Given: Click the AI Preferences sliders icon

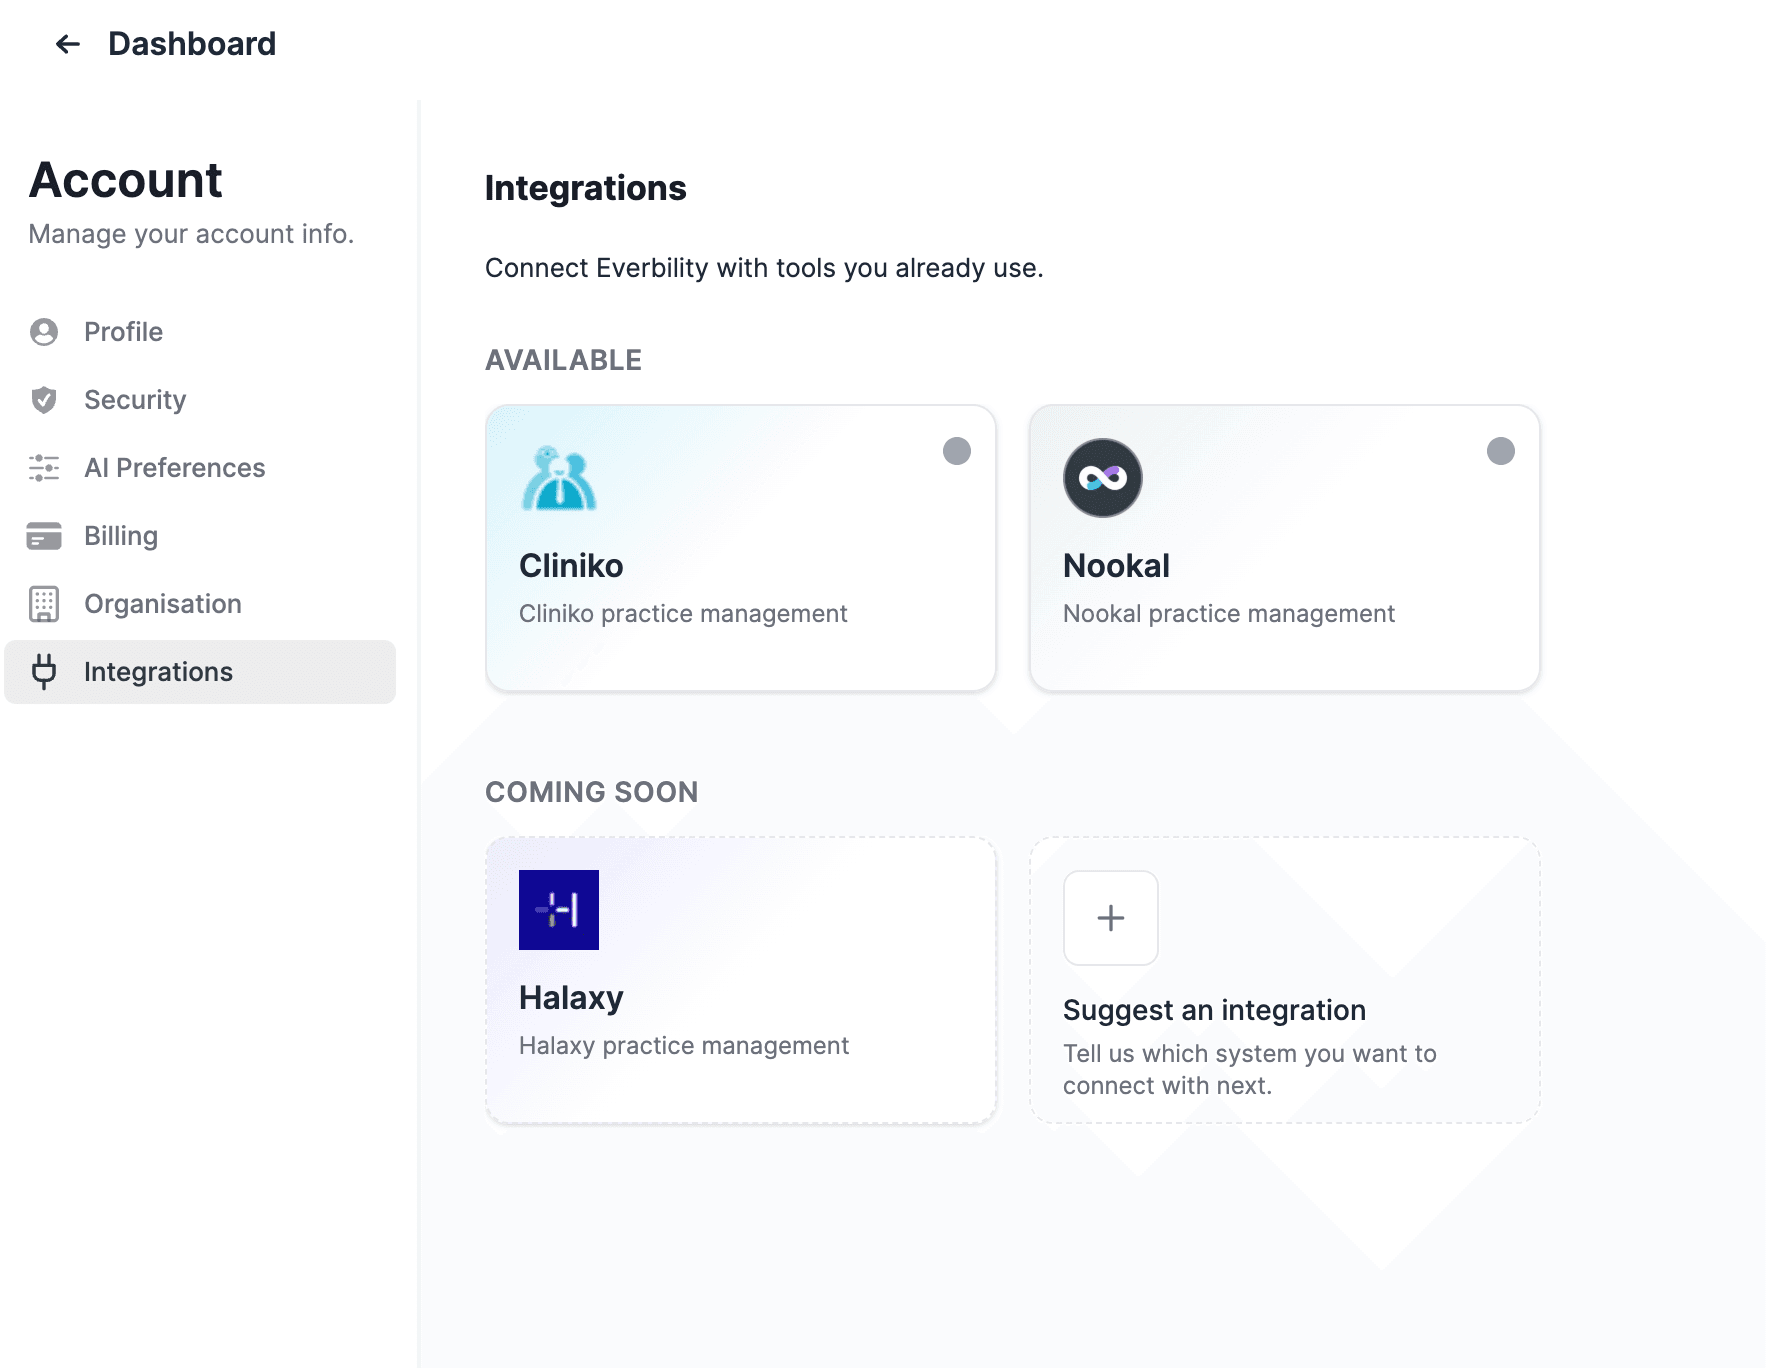Looking at the screenshot, I should point(44,468).
